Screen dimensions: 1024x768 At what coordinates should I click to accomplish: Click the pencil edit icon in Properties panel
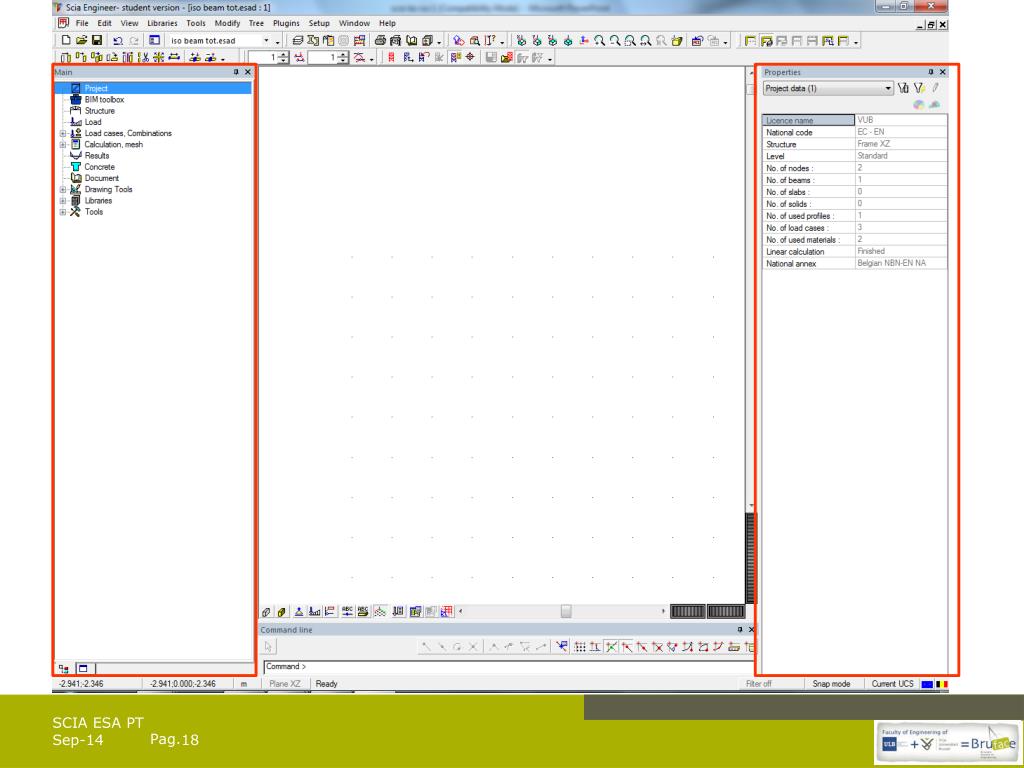pyautogui.click(x=935, y=88)
